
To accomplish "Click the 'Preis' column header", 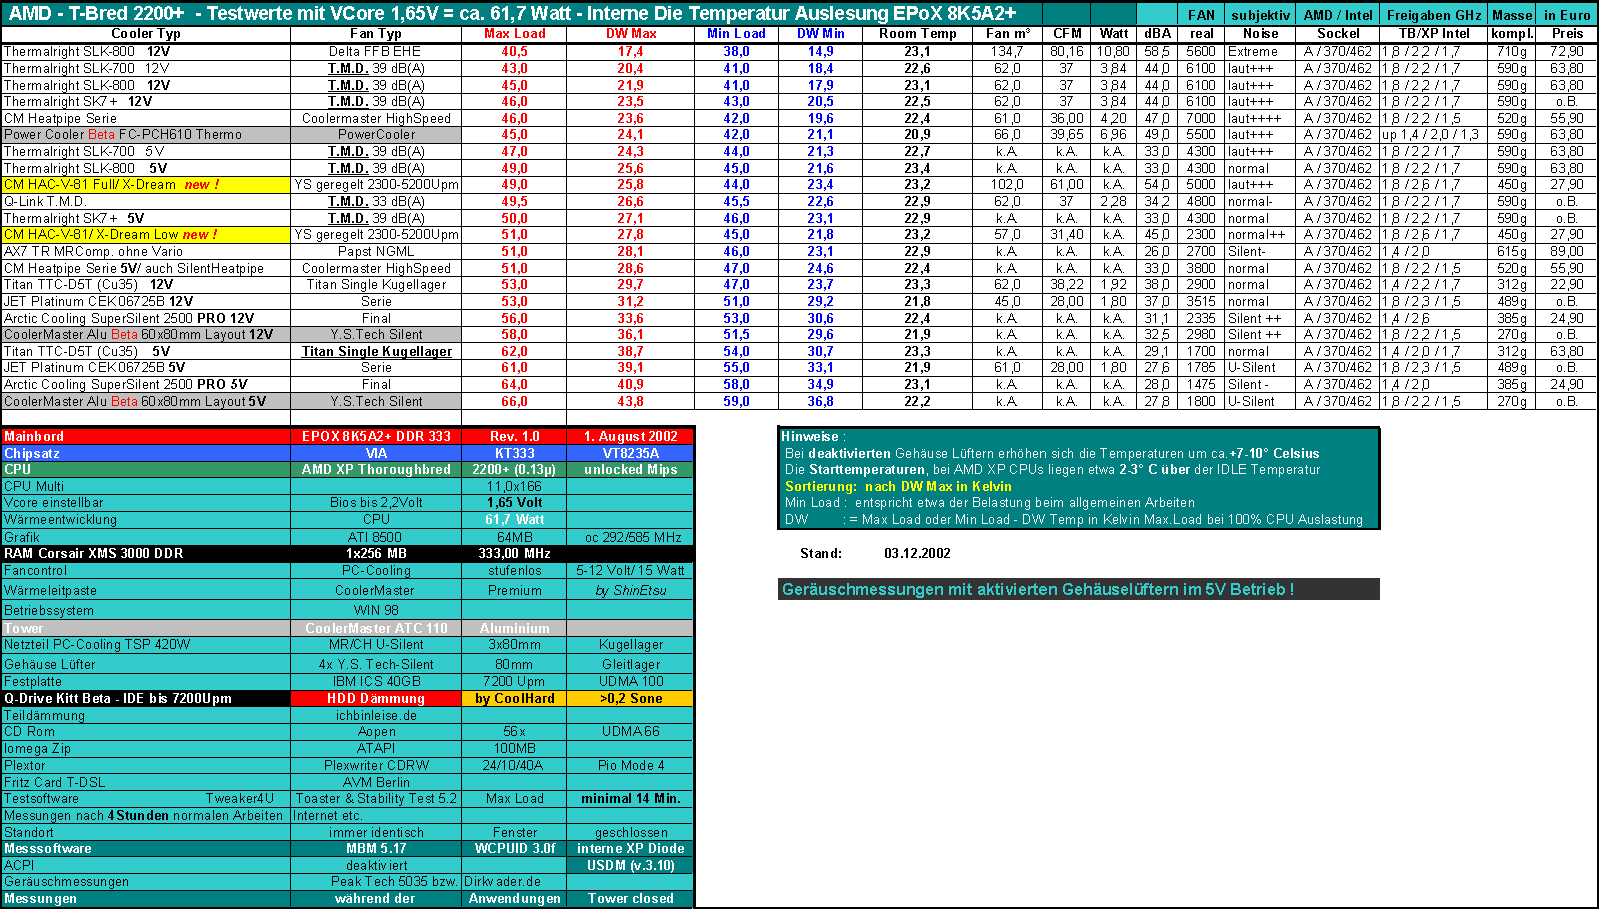I will point(1567,34).
